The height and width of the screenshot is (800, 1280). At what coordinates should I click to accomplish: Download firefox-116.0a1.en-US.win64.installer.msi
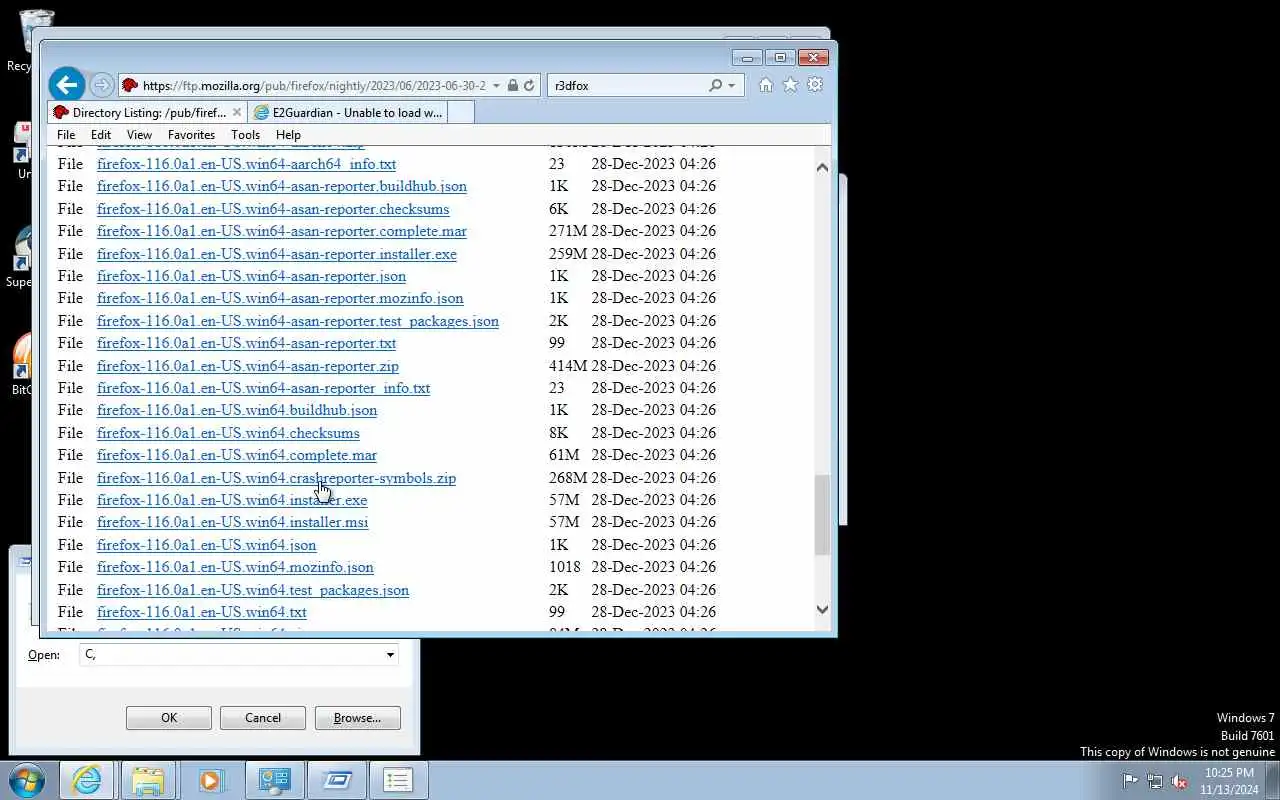pyautogui.click(x=232, y=522)
